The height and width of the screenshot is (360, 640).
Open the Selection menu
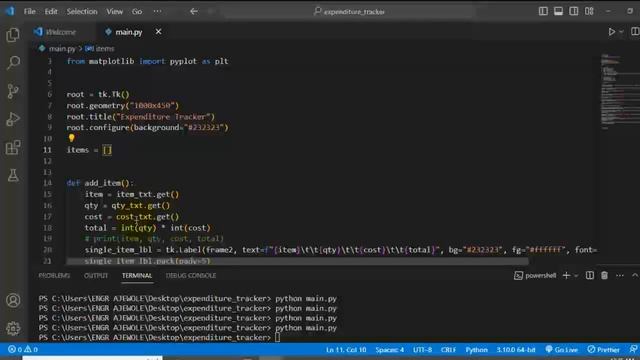(x=82, y=11)
